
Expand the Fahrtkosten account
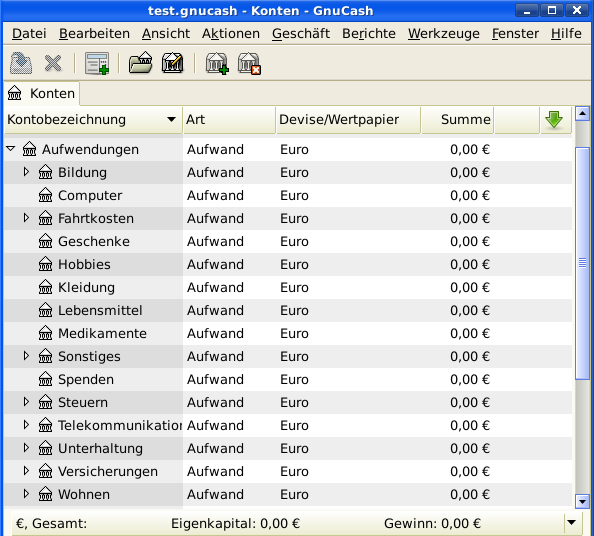point(26,218)
